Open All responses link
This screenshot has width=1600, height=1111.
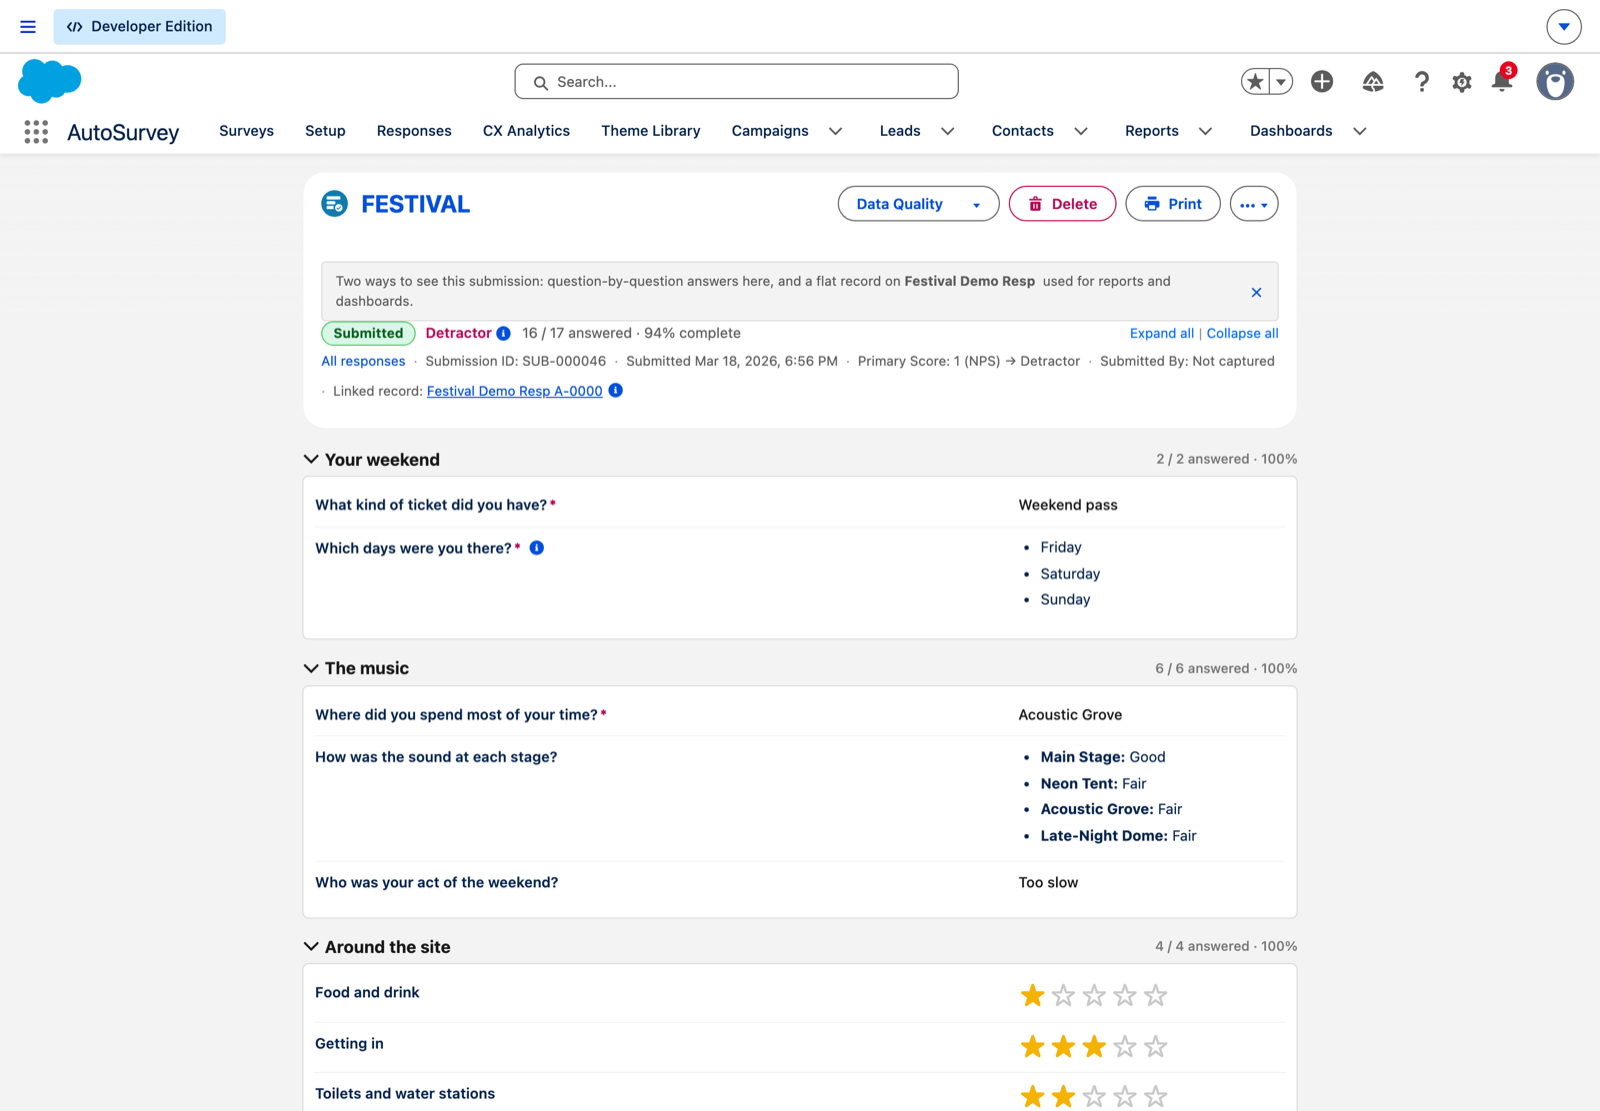click(x=363, y=362)
